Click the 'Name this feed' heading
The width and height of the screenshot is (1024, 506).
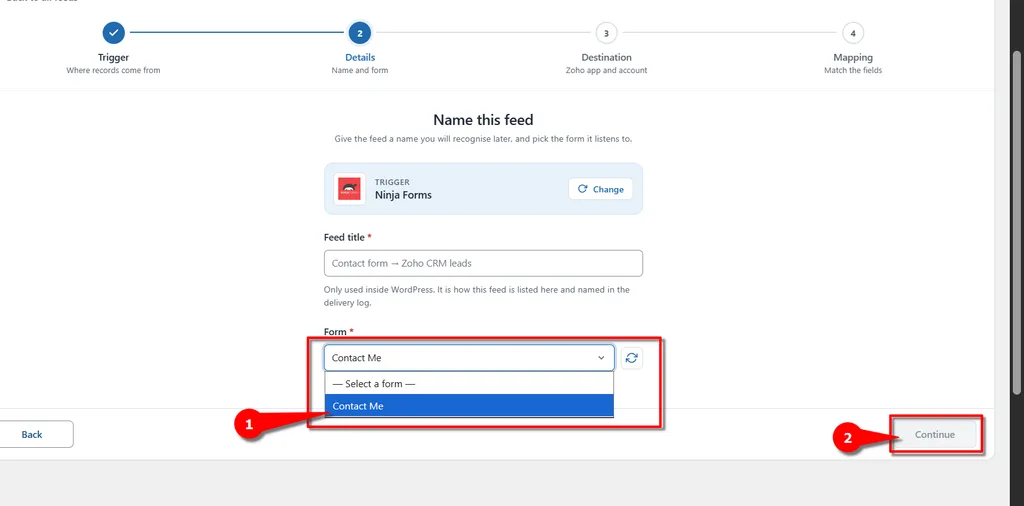tap(483, 119)
